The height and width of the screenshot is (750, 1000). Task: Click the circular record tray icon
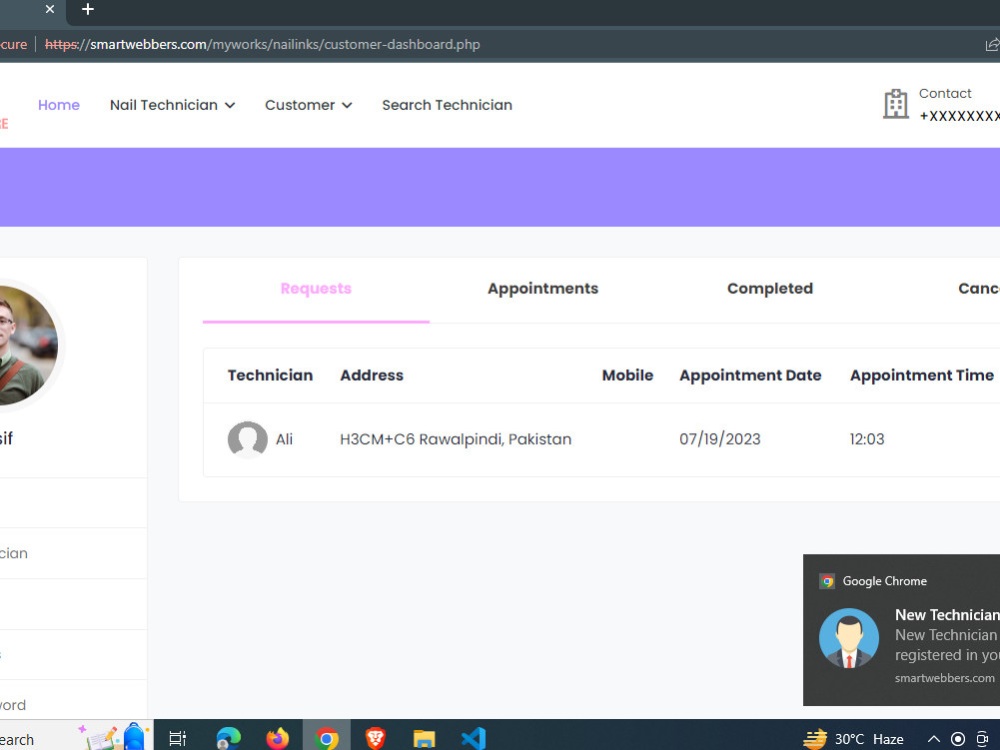(x=958, y=739)
